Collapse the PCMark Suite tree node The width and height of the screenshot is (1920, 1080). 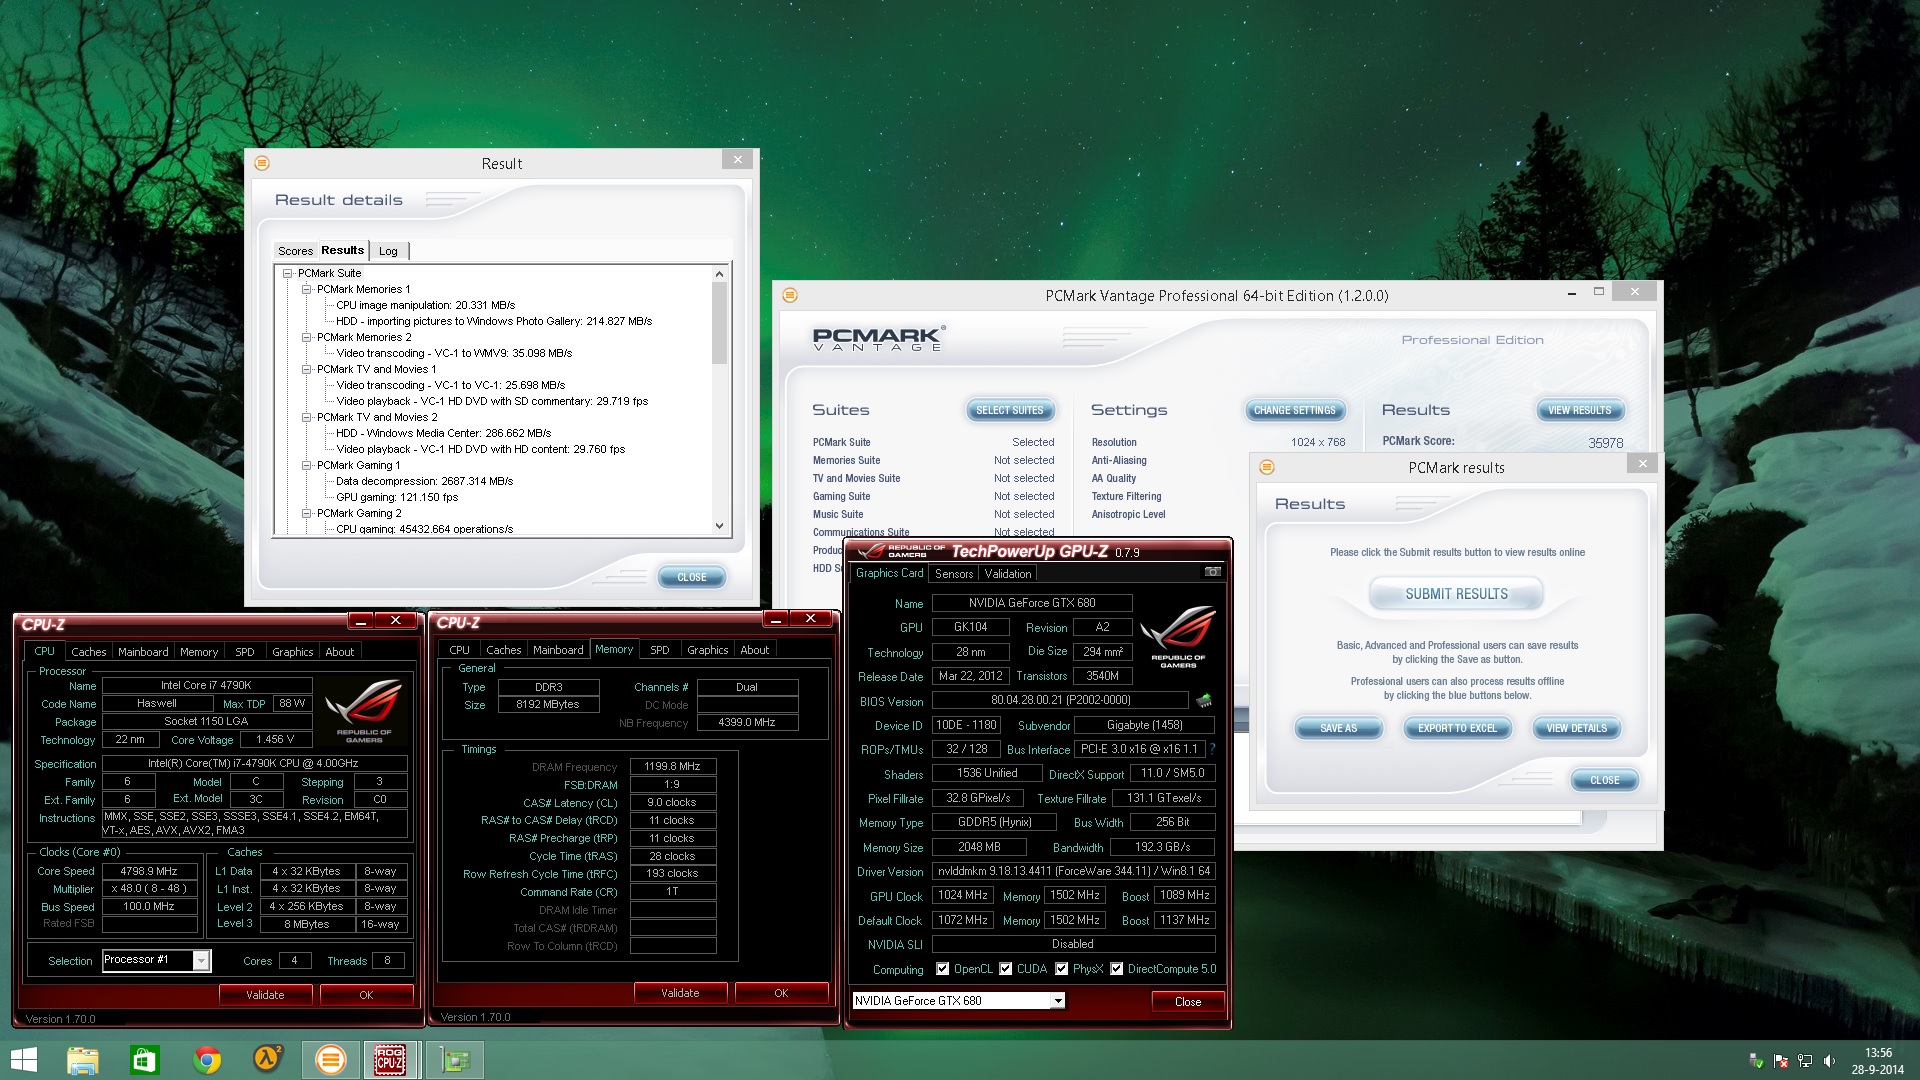pos(288,273)
